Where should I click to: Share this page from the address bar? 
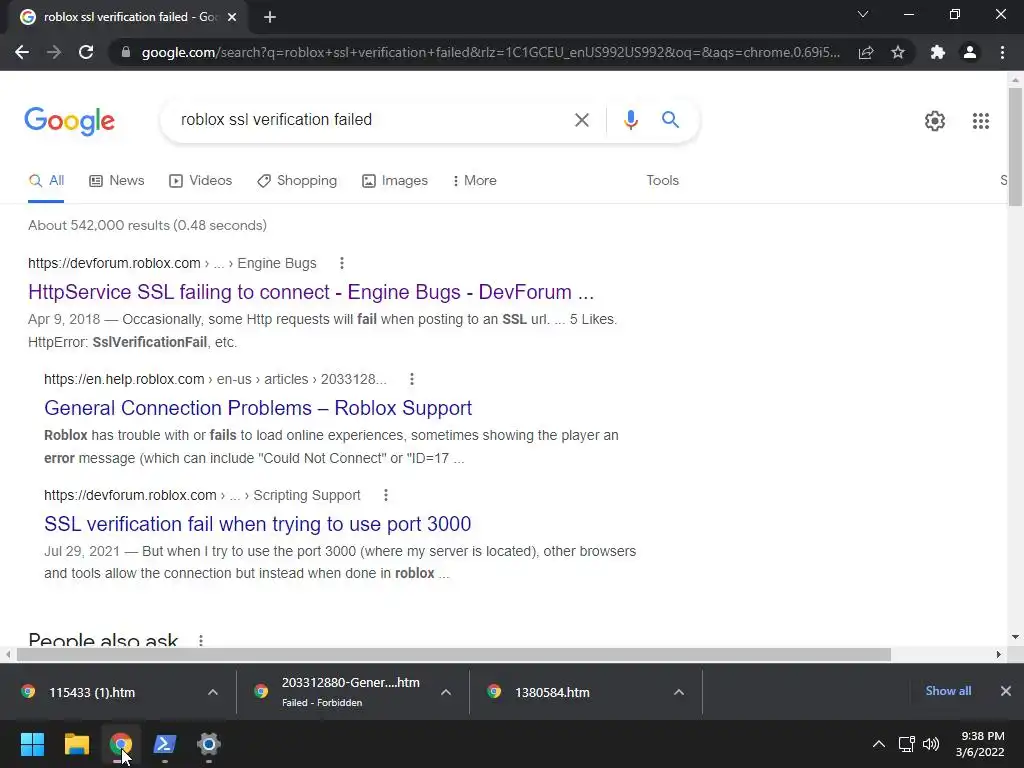(866, 52)
